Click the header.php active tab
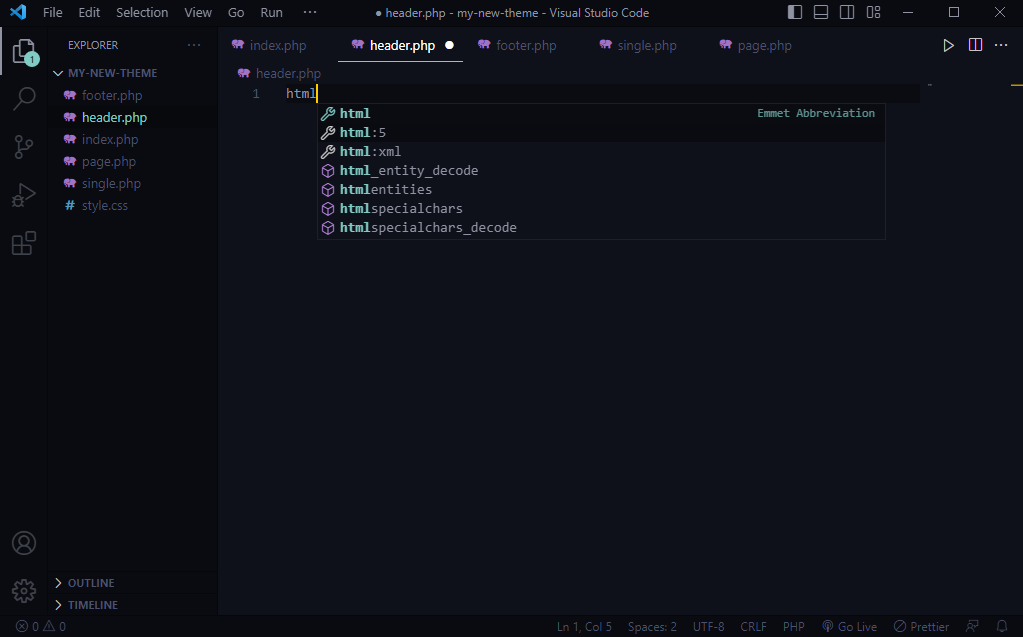Screen dimensions: 1023x637 402,45
